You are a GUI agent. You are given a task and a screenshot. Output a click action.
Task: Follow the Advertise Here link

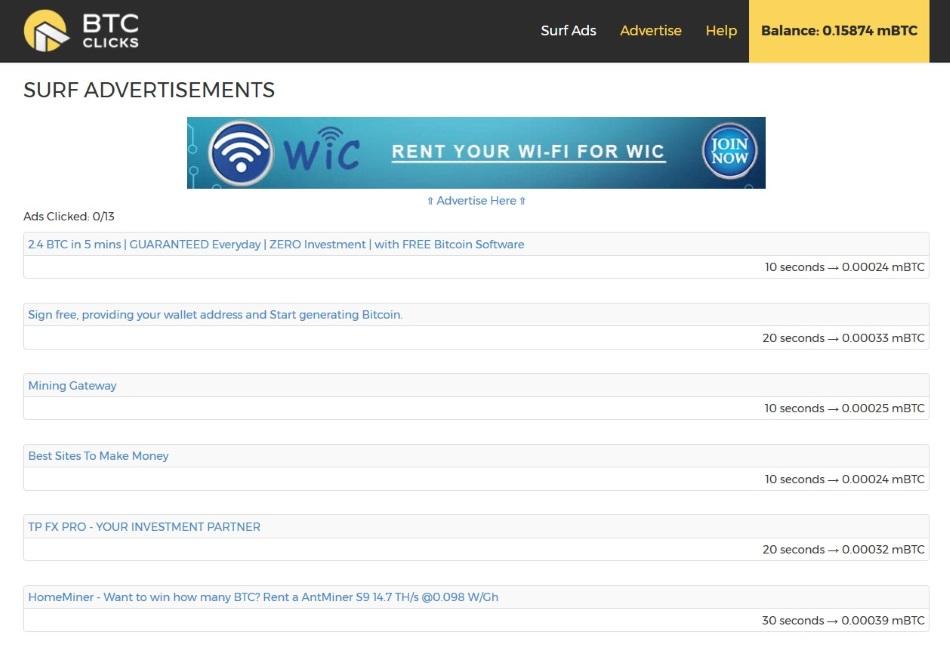476,200
